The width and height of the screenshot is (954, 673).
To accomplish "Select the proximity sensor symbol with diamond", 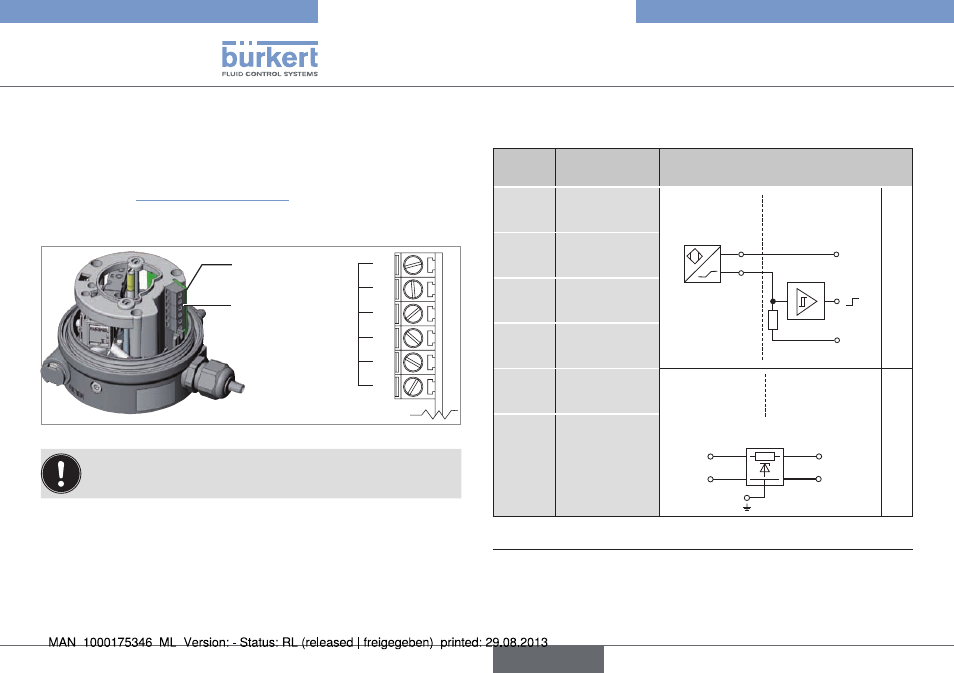I will pos(702,263).
